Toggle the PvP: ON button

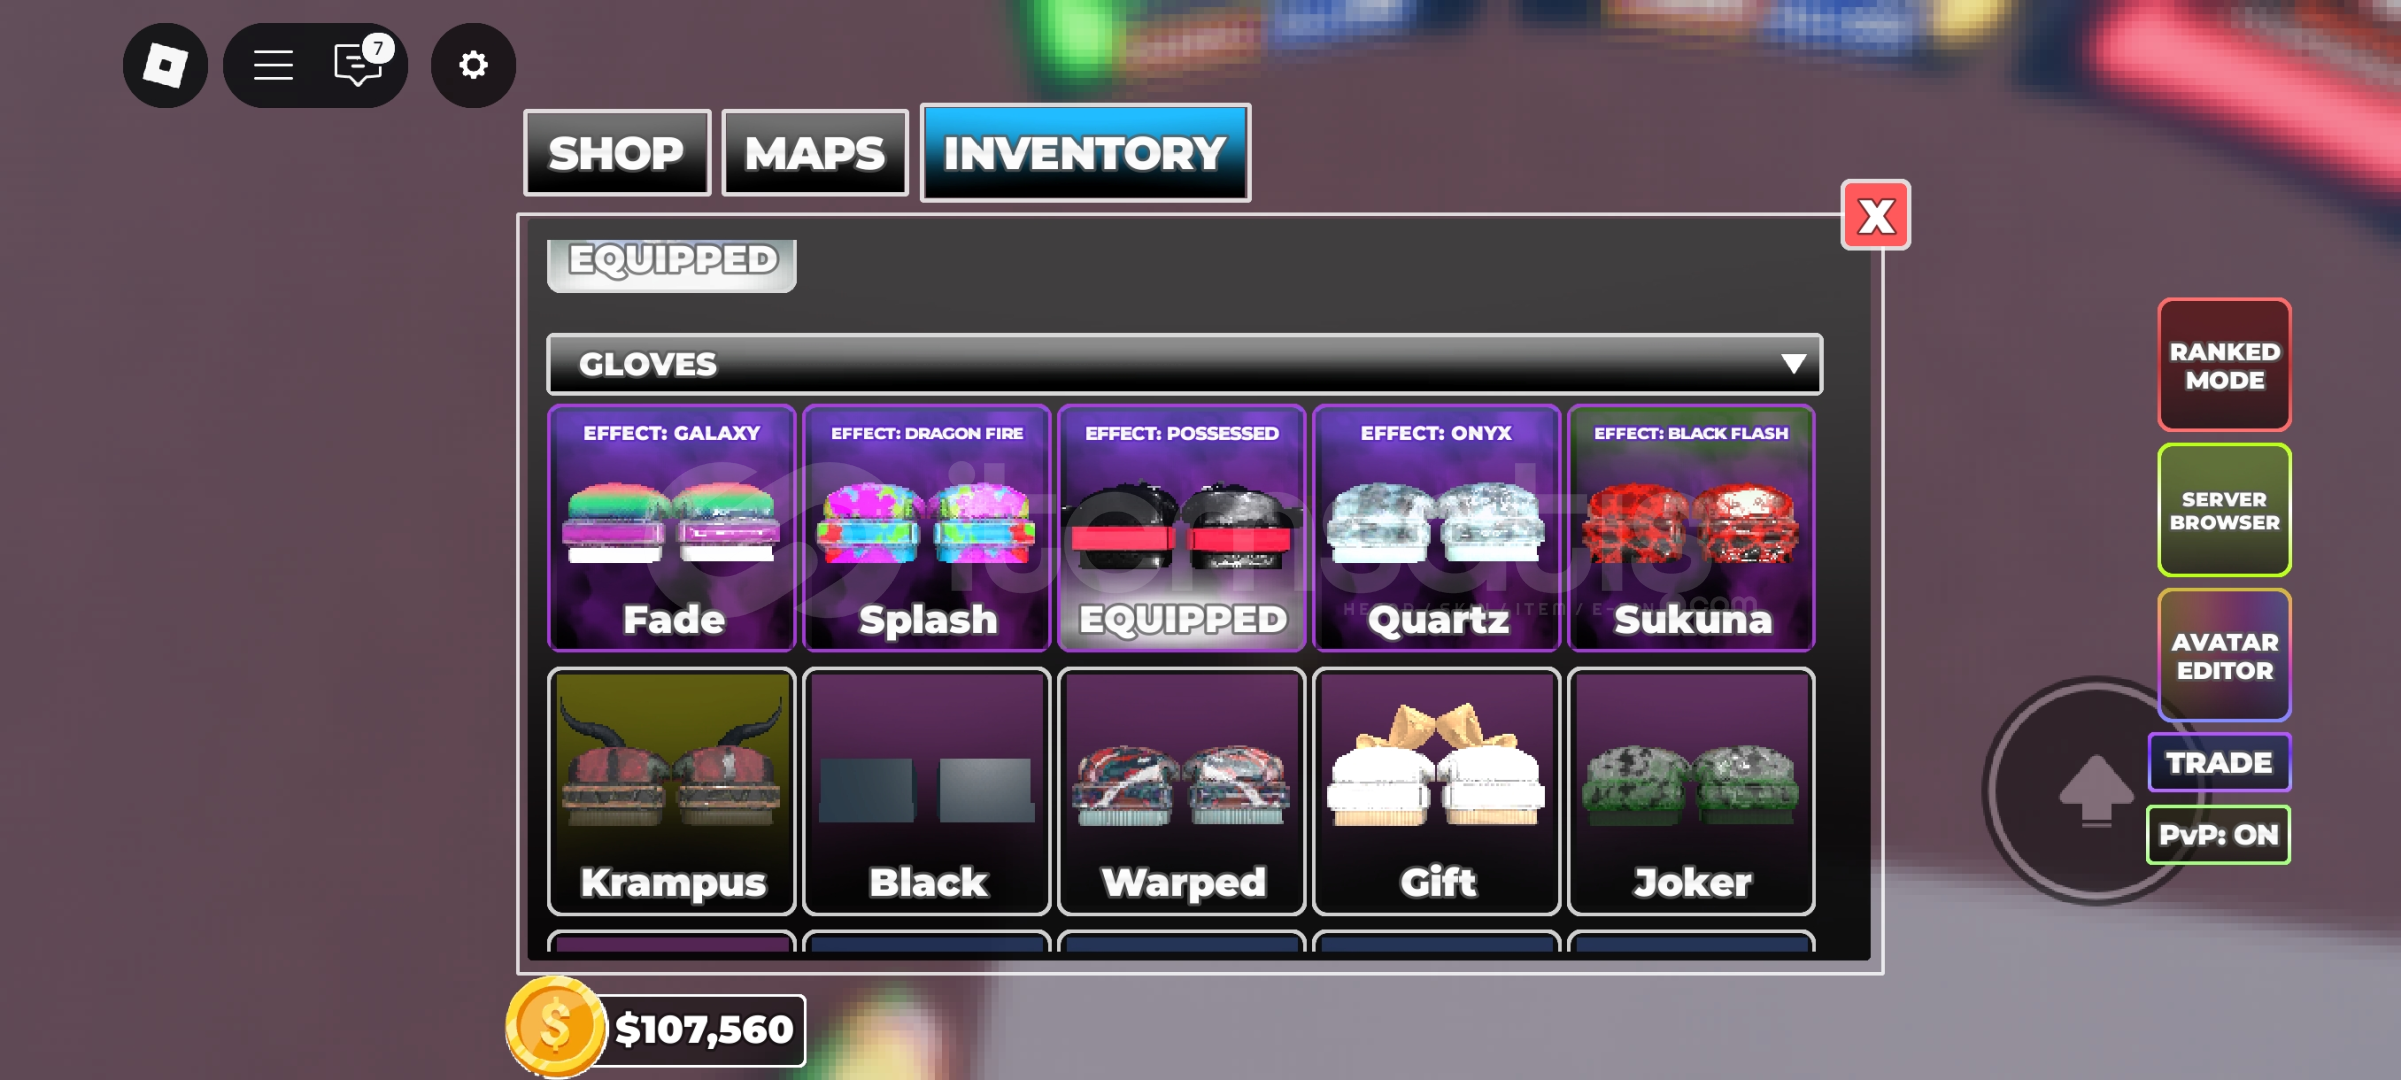tap(2218, 835)
